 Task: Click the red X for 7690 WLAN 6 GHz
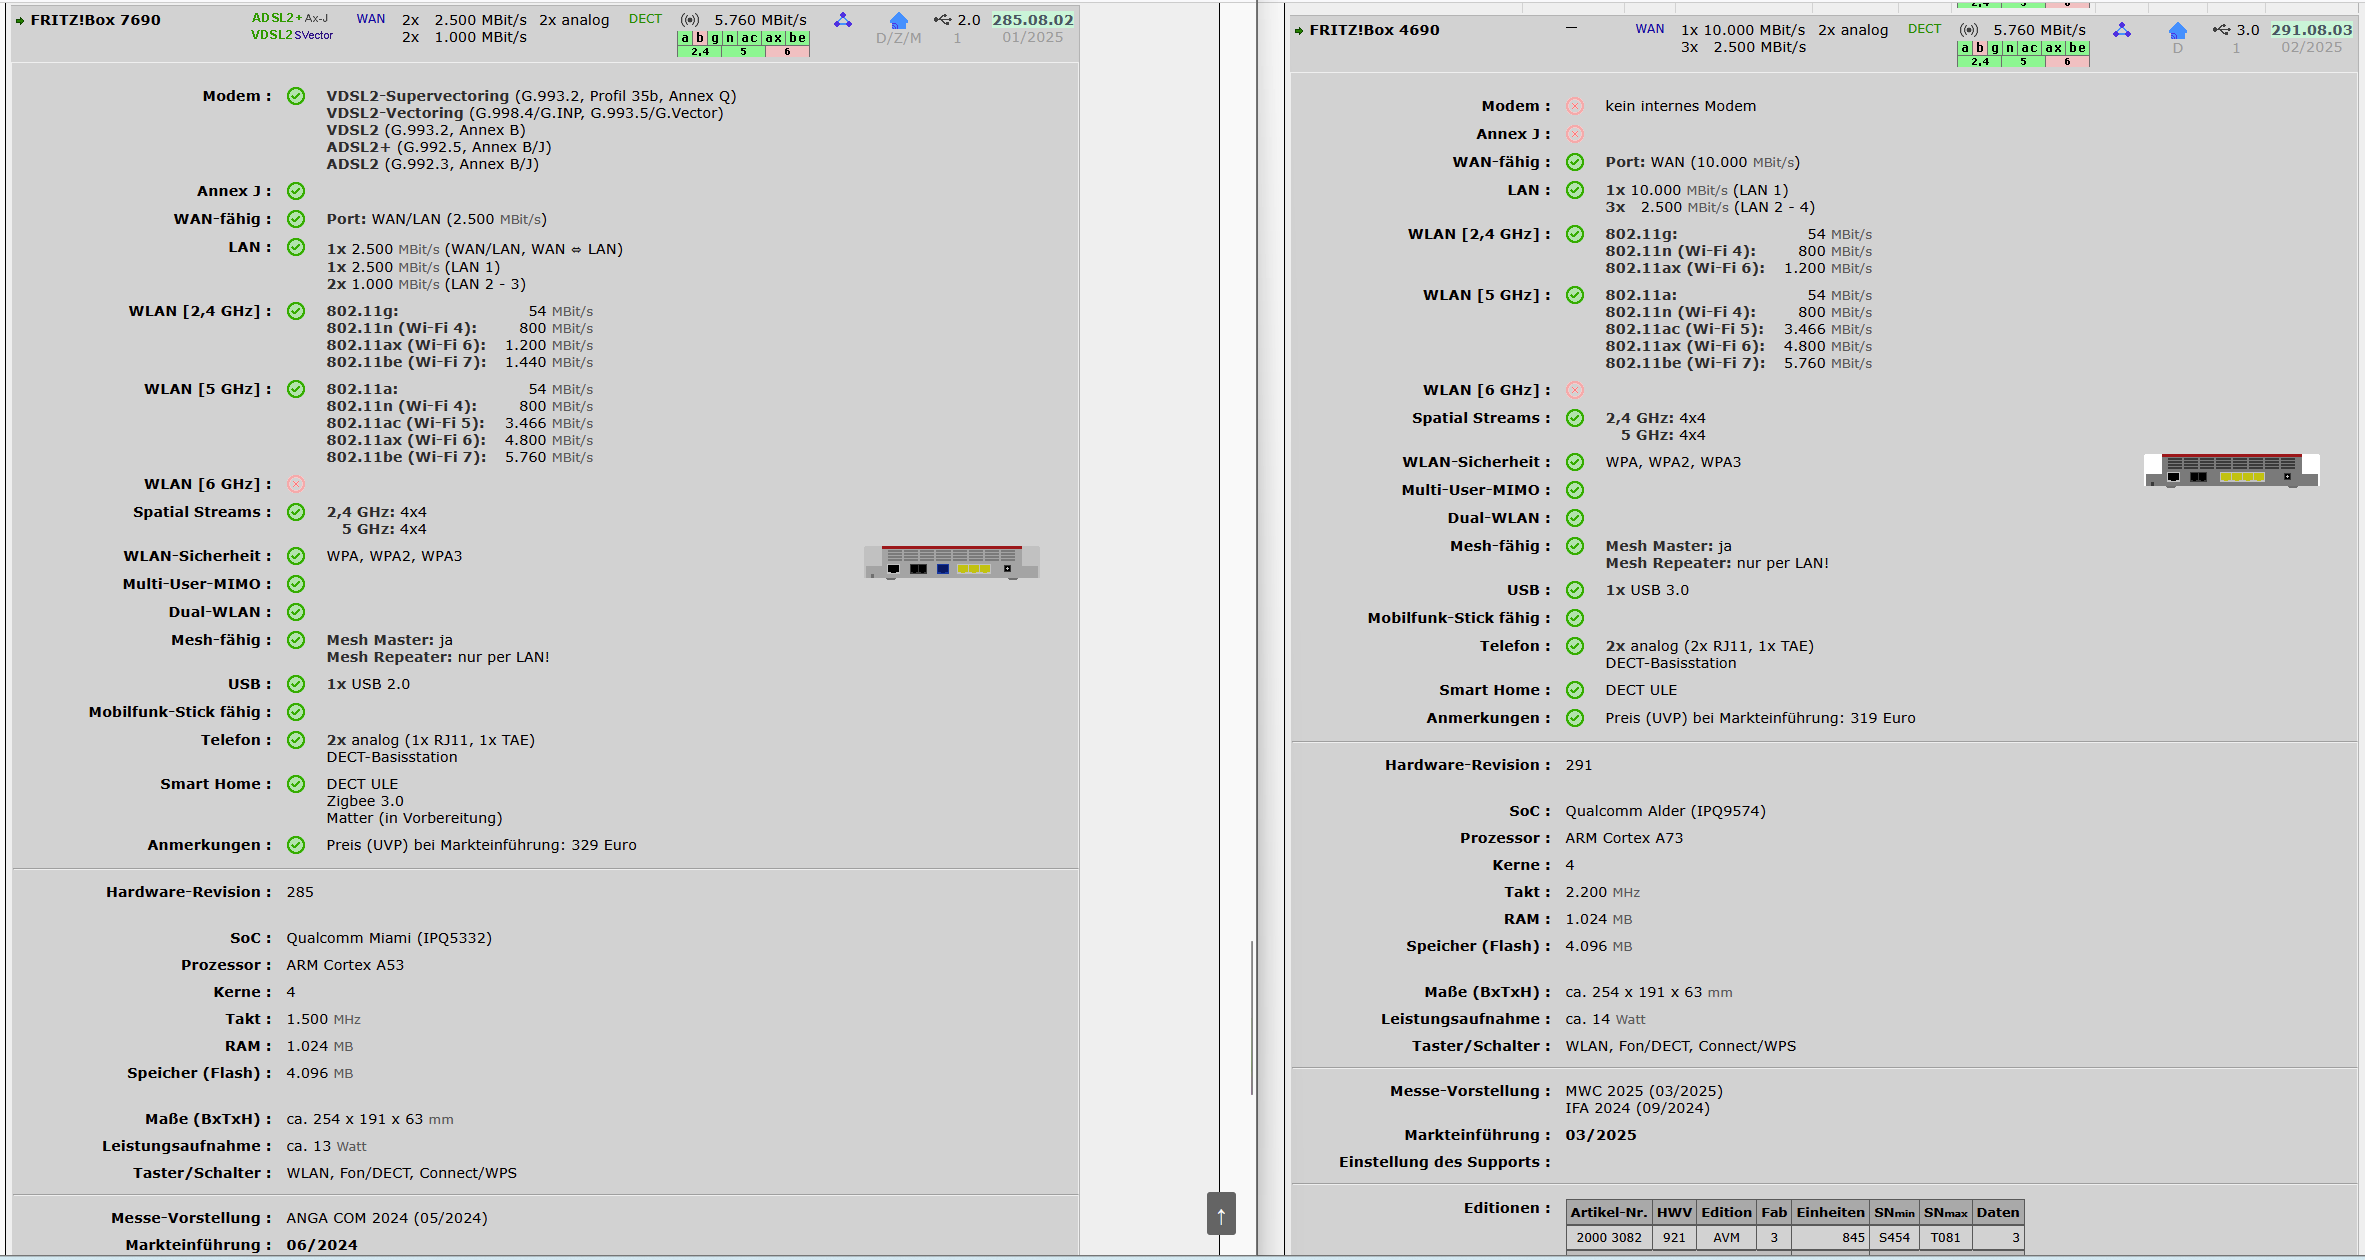coord(296,484)
